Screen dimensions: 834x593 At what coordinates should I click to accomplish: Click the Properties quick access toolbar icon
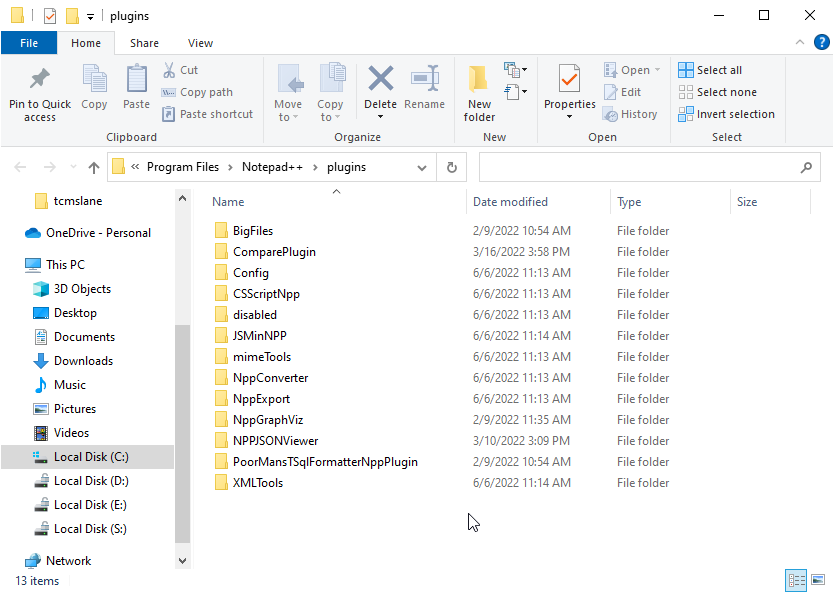(x=50, y=16)
